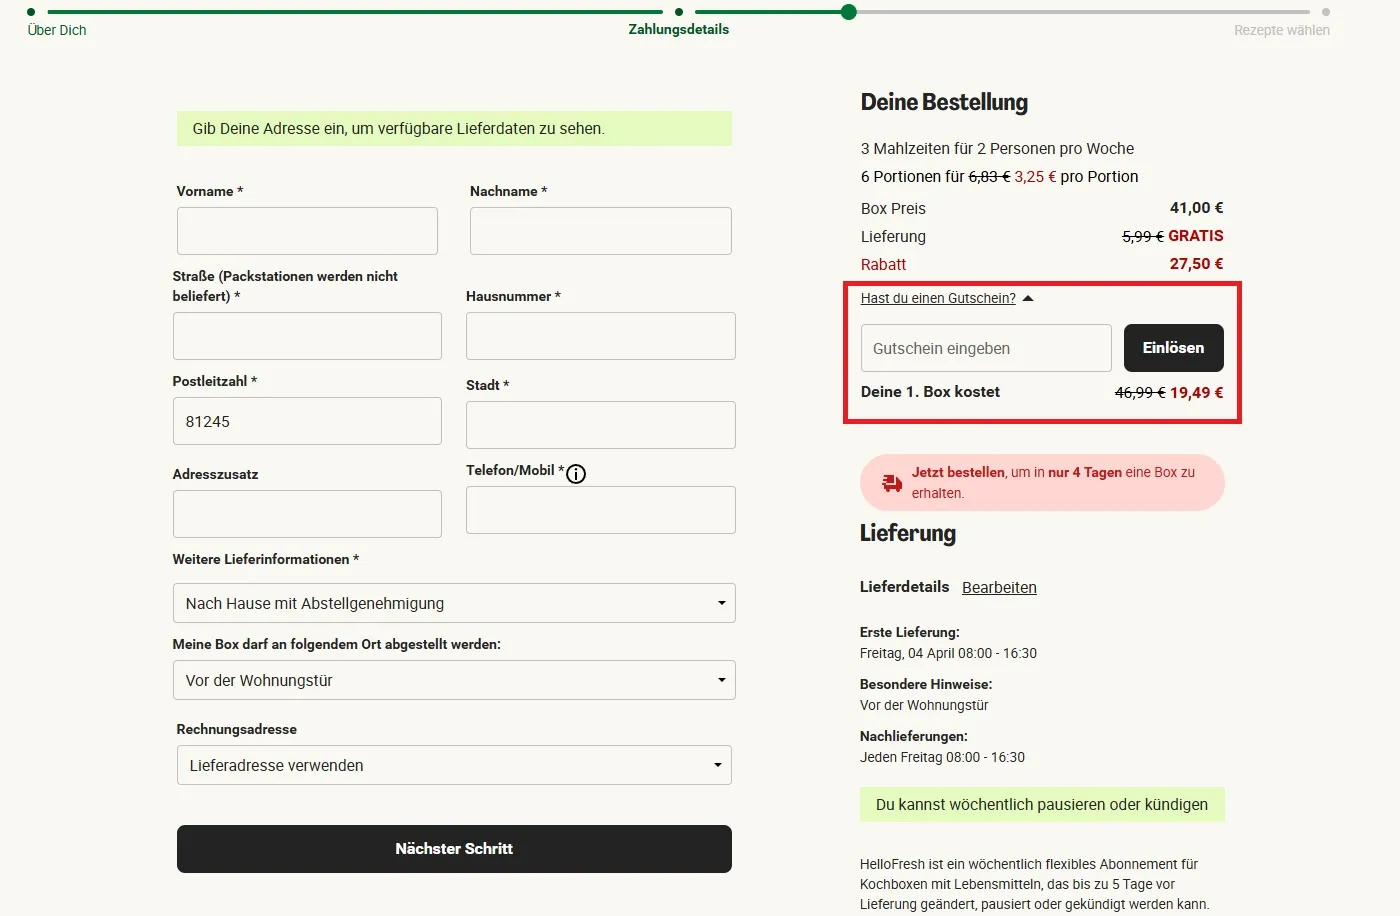Click the Postleitzahl field containing 81245

(307, 421)
